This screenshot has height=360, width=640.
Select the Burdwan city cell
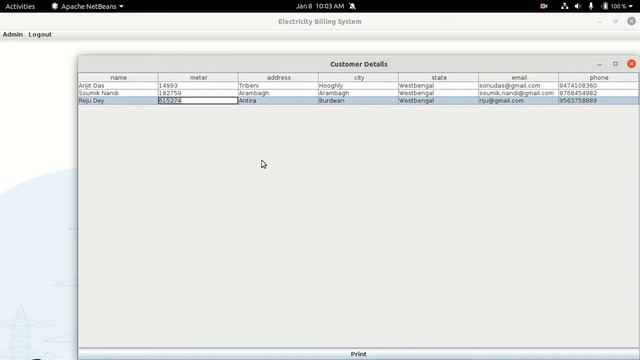[x=358, y=100]
